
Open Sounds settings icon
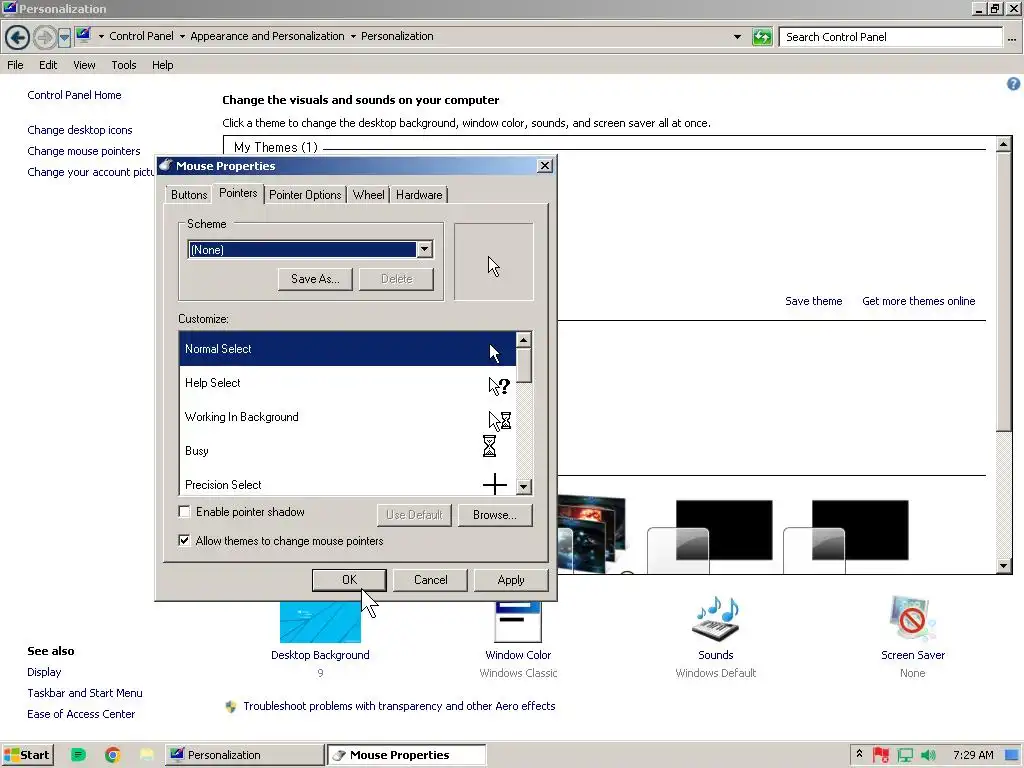point(715,619)
